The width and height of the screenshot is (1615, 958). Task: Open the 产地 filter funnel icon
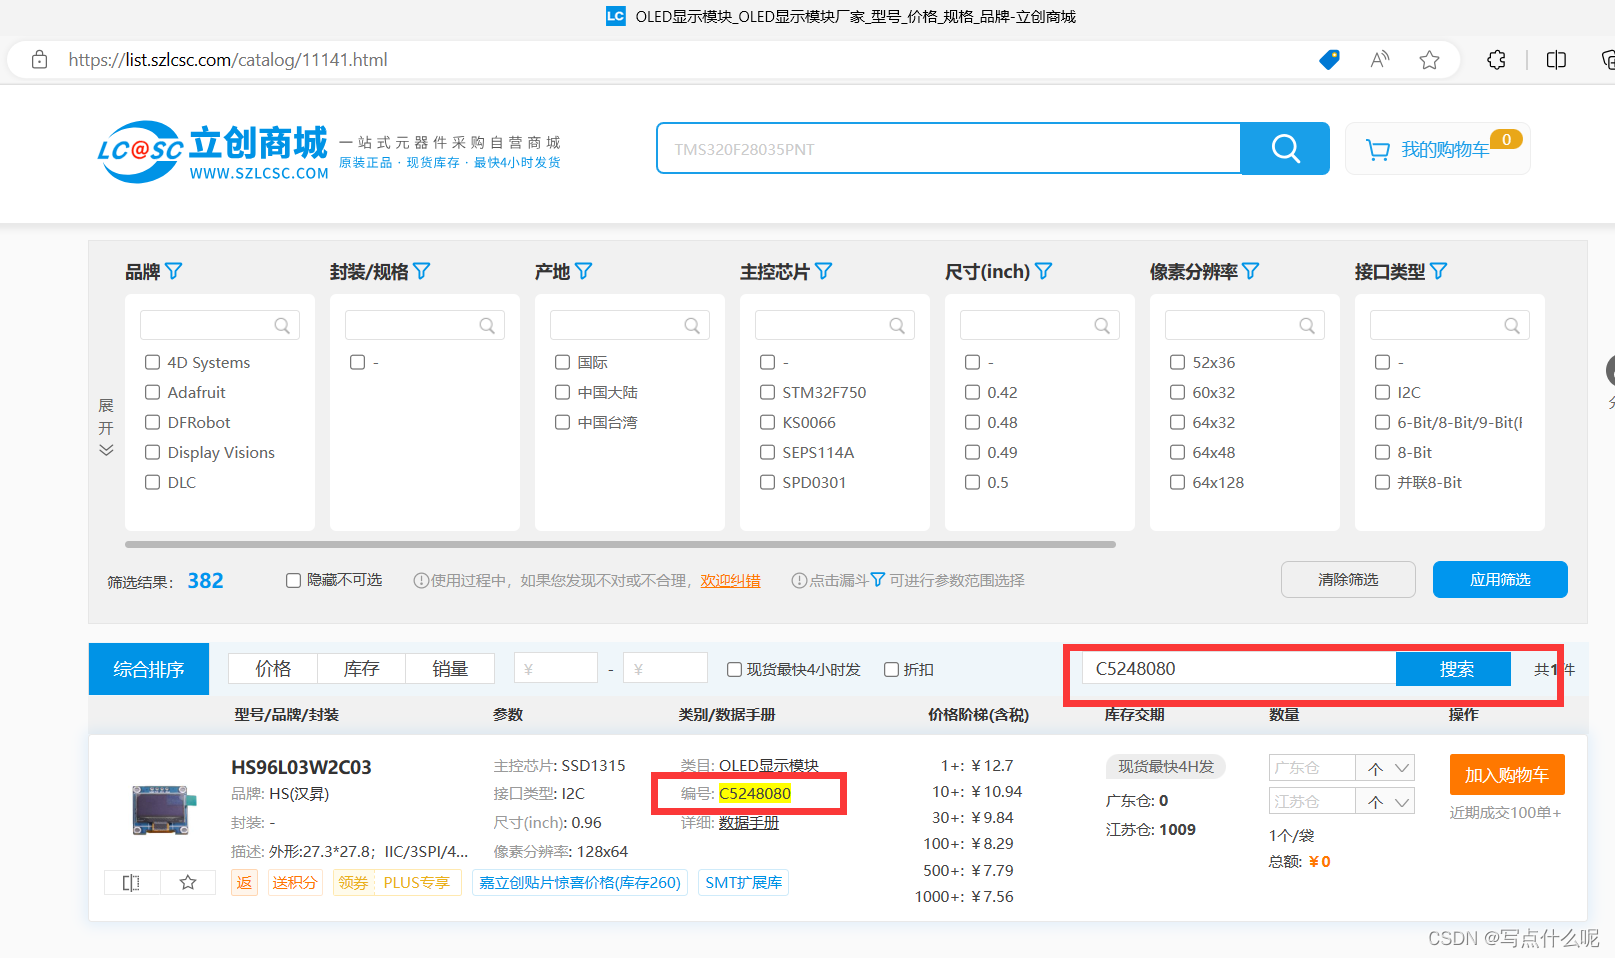click(x=584, y=271)
